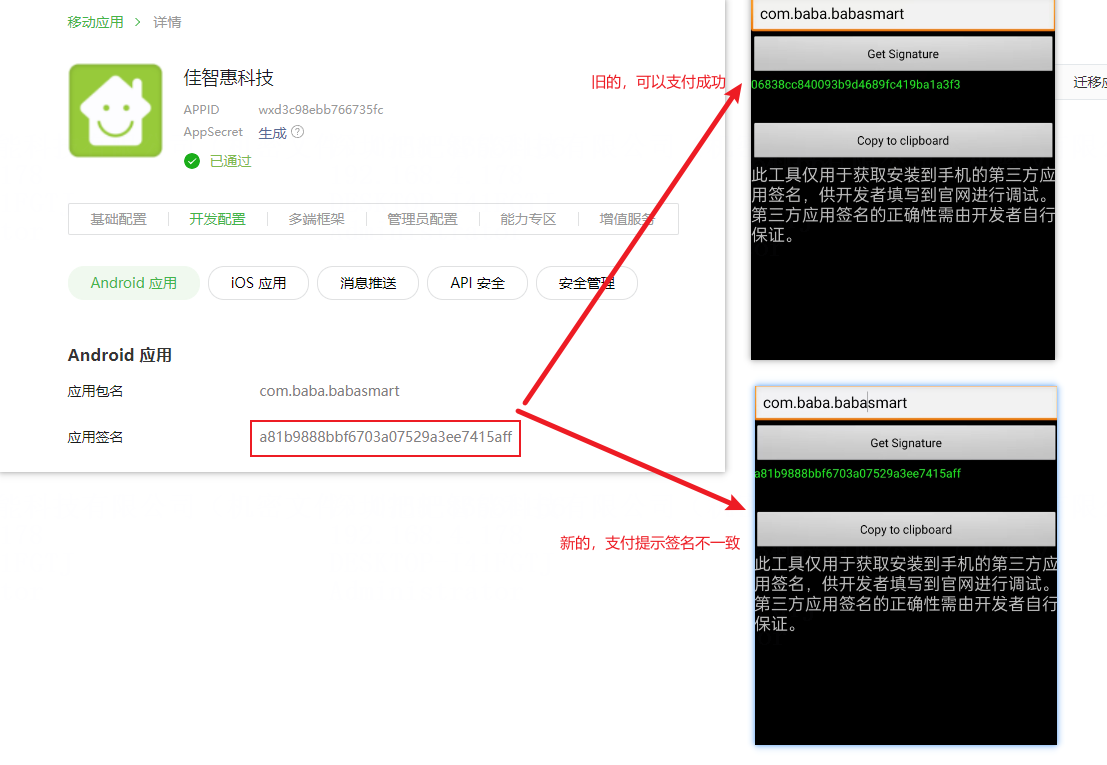
Task: Click the AppSecret help question mark icon
Action: (x=298, y=132)
